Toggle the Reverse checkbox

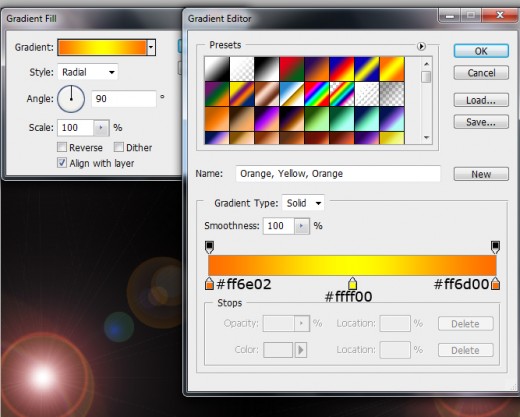[x=62, y=147]
